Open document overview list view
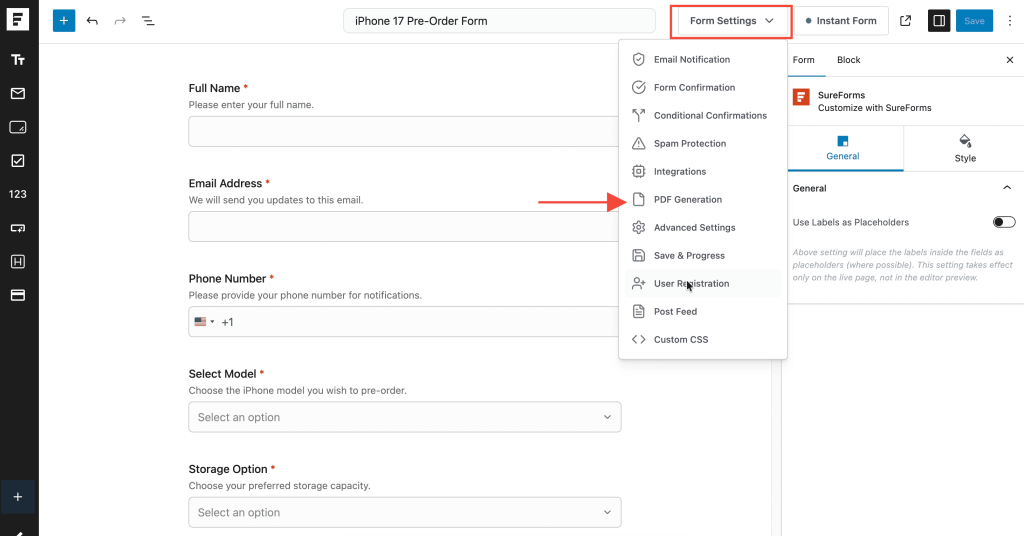Viewport: 1024px width, 536px height. coord(148,21)
